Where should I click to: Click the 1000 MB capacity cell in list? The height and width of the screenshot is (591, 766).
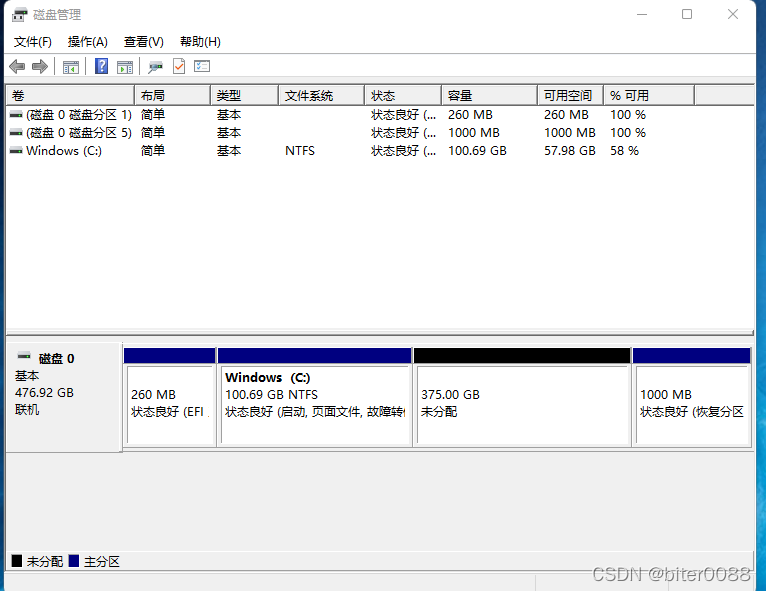474,133
